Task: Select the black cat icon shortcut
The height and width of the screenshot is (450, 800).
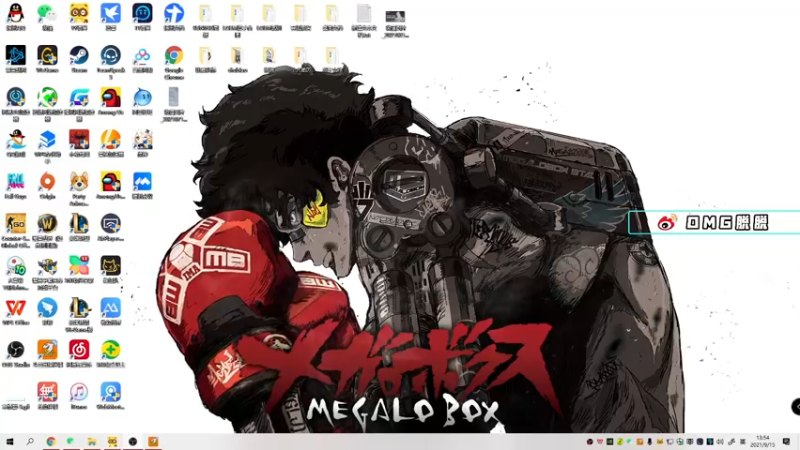Action: click(x=111, y=269)
